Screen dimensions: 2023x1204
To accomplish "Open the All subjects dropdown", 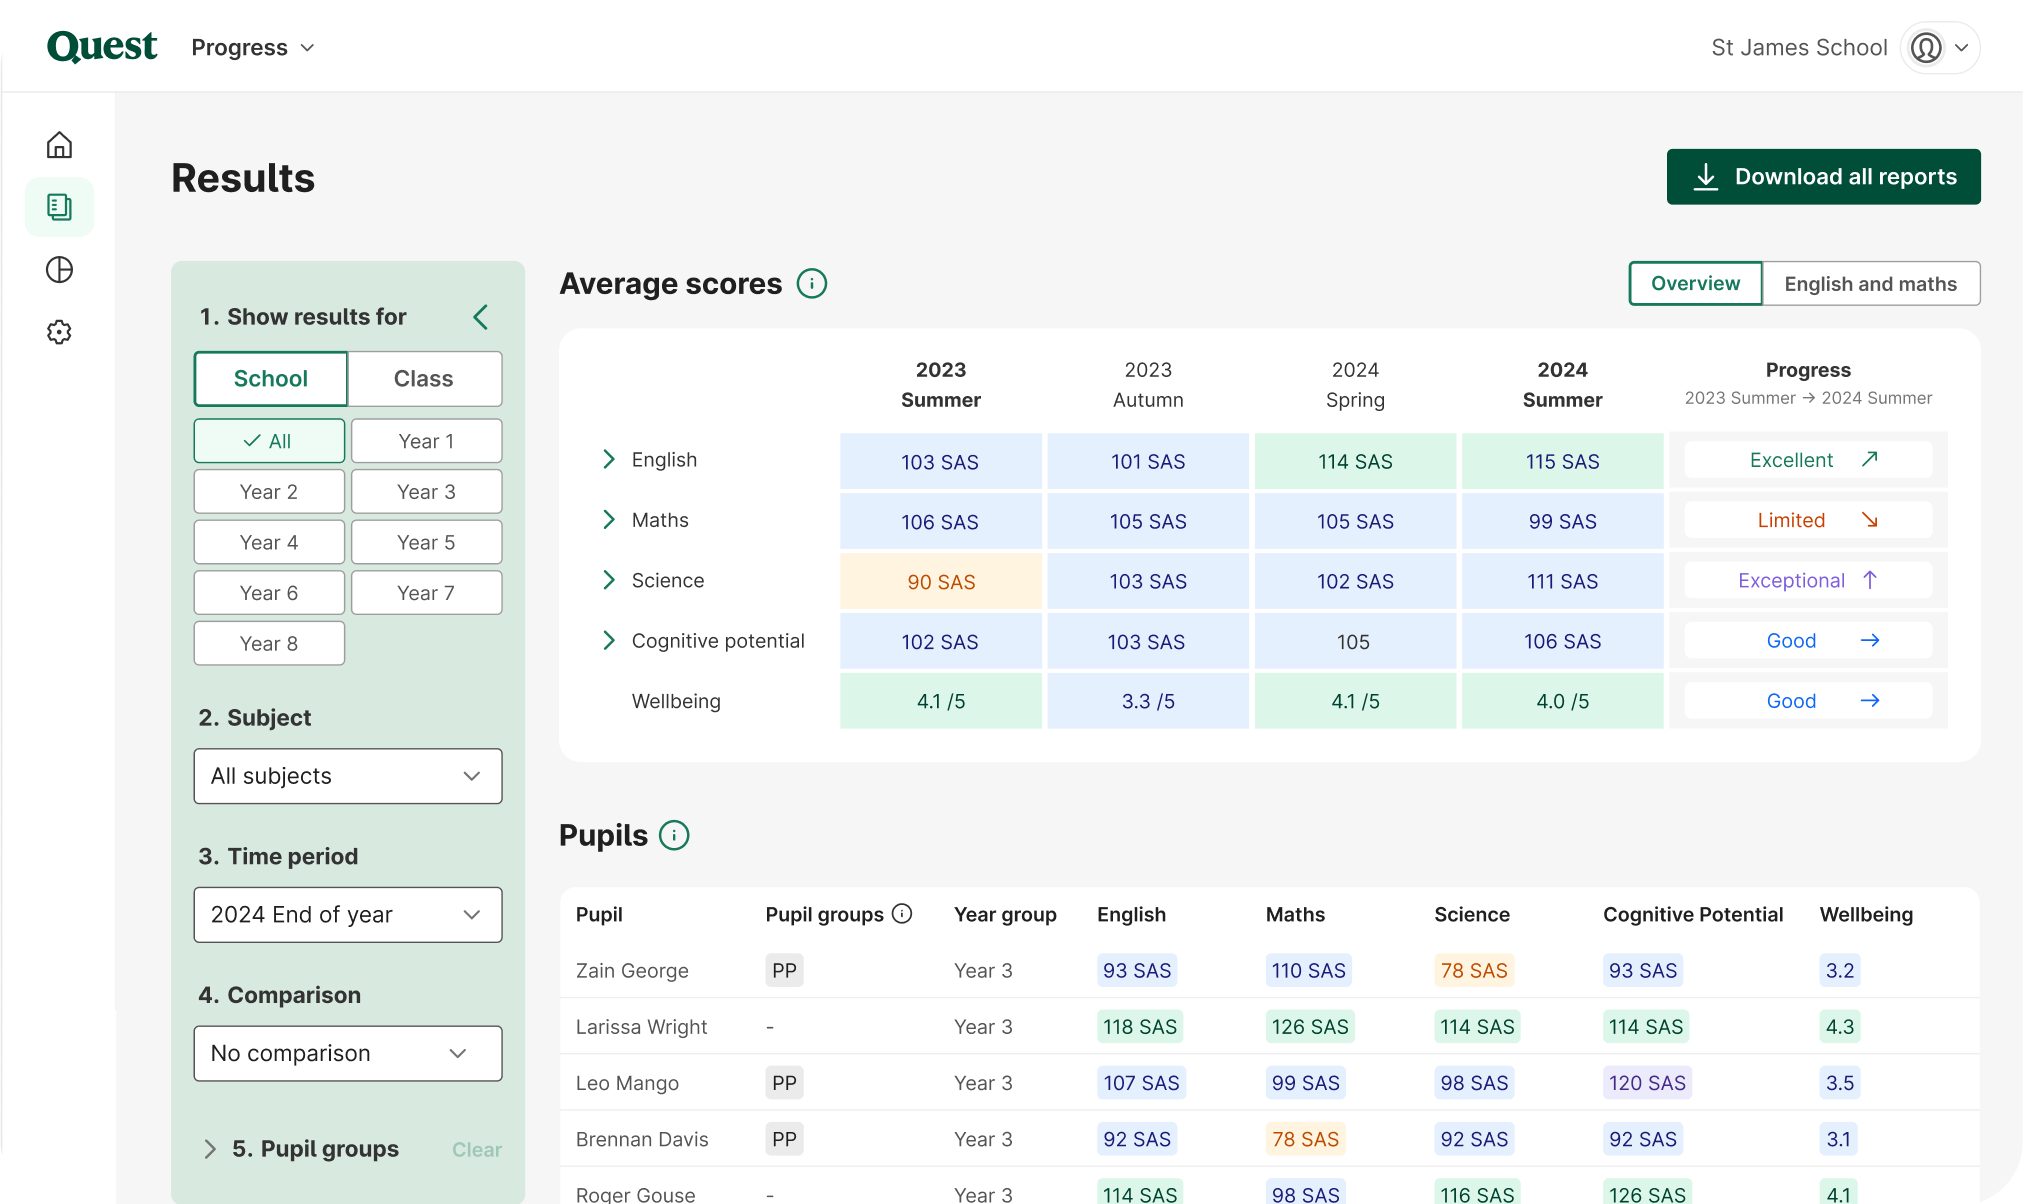I will coord(347,776).
